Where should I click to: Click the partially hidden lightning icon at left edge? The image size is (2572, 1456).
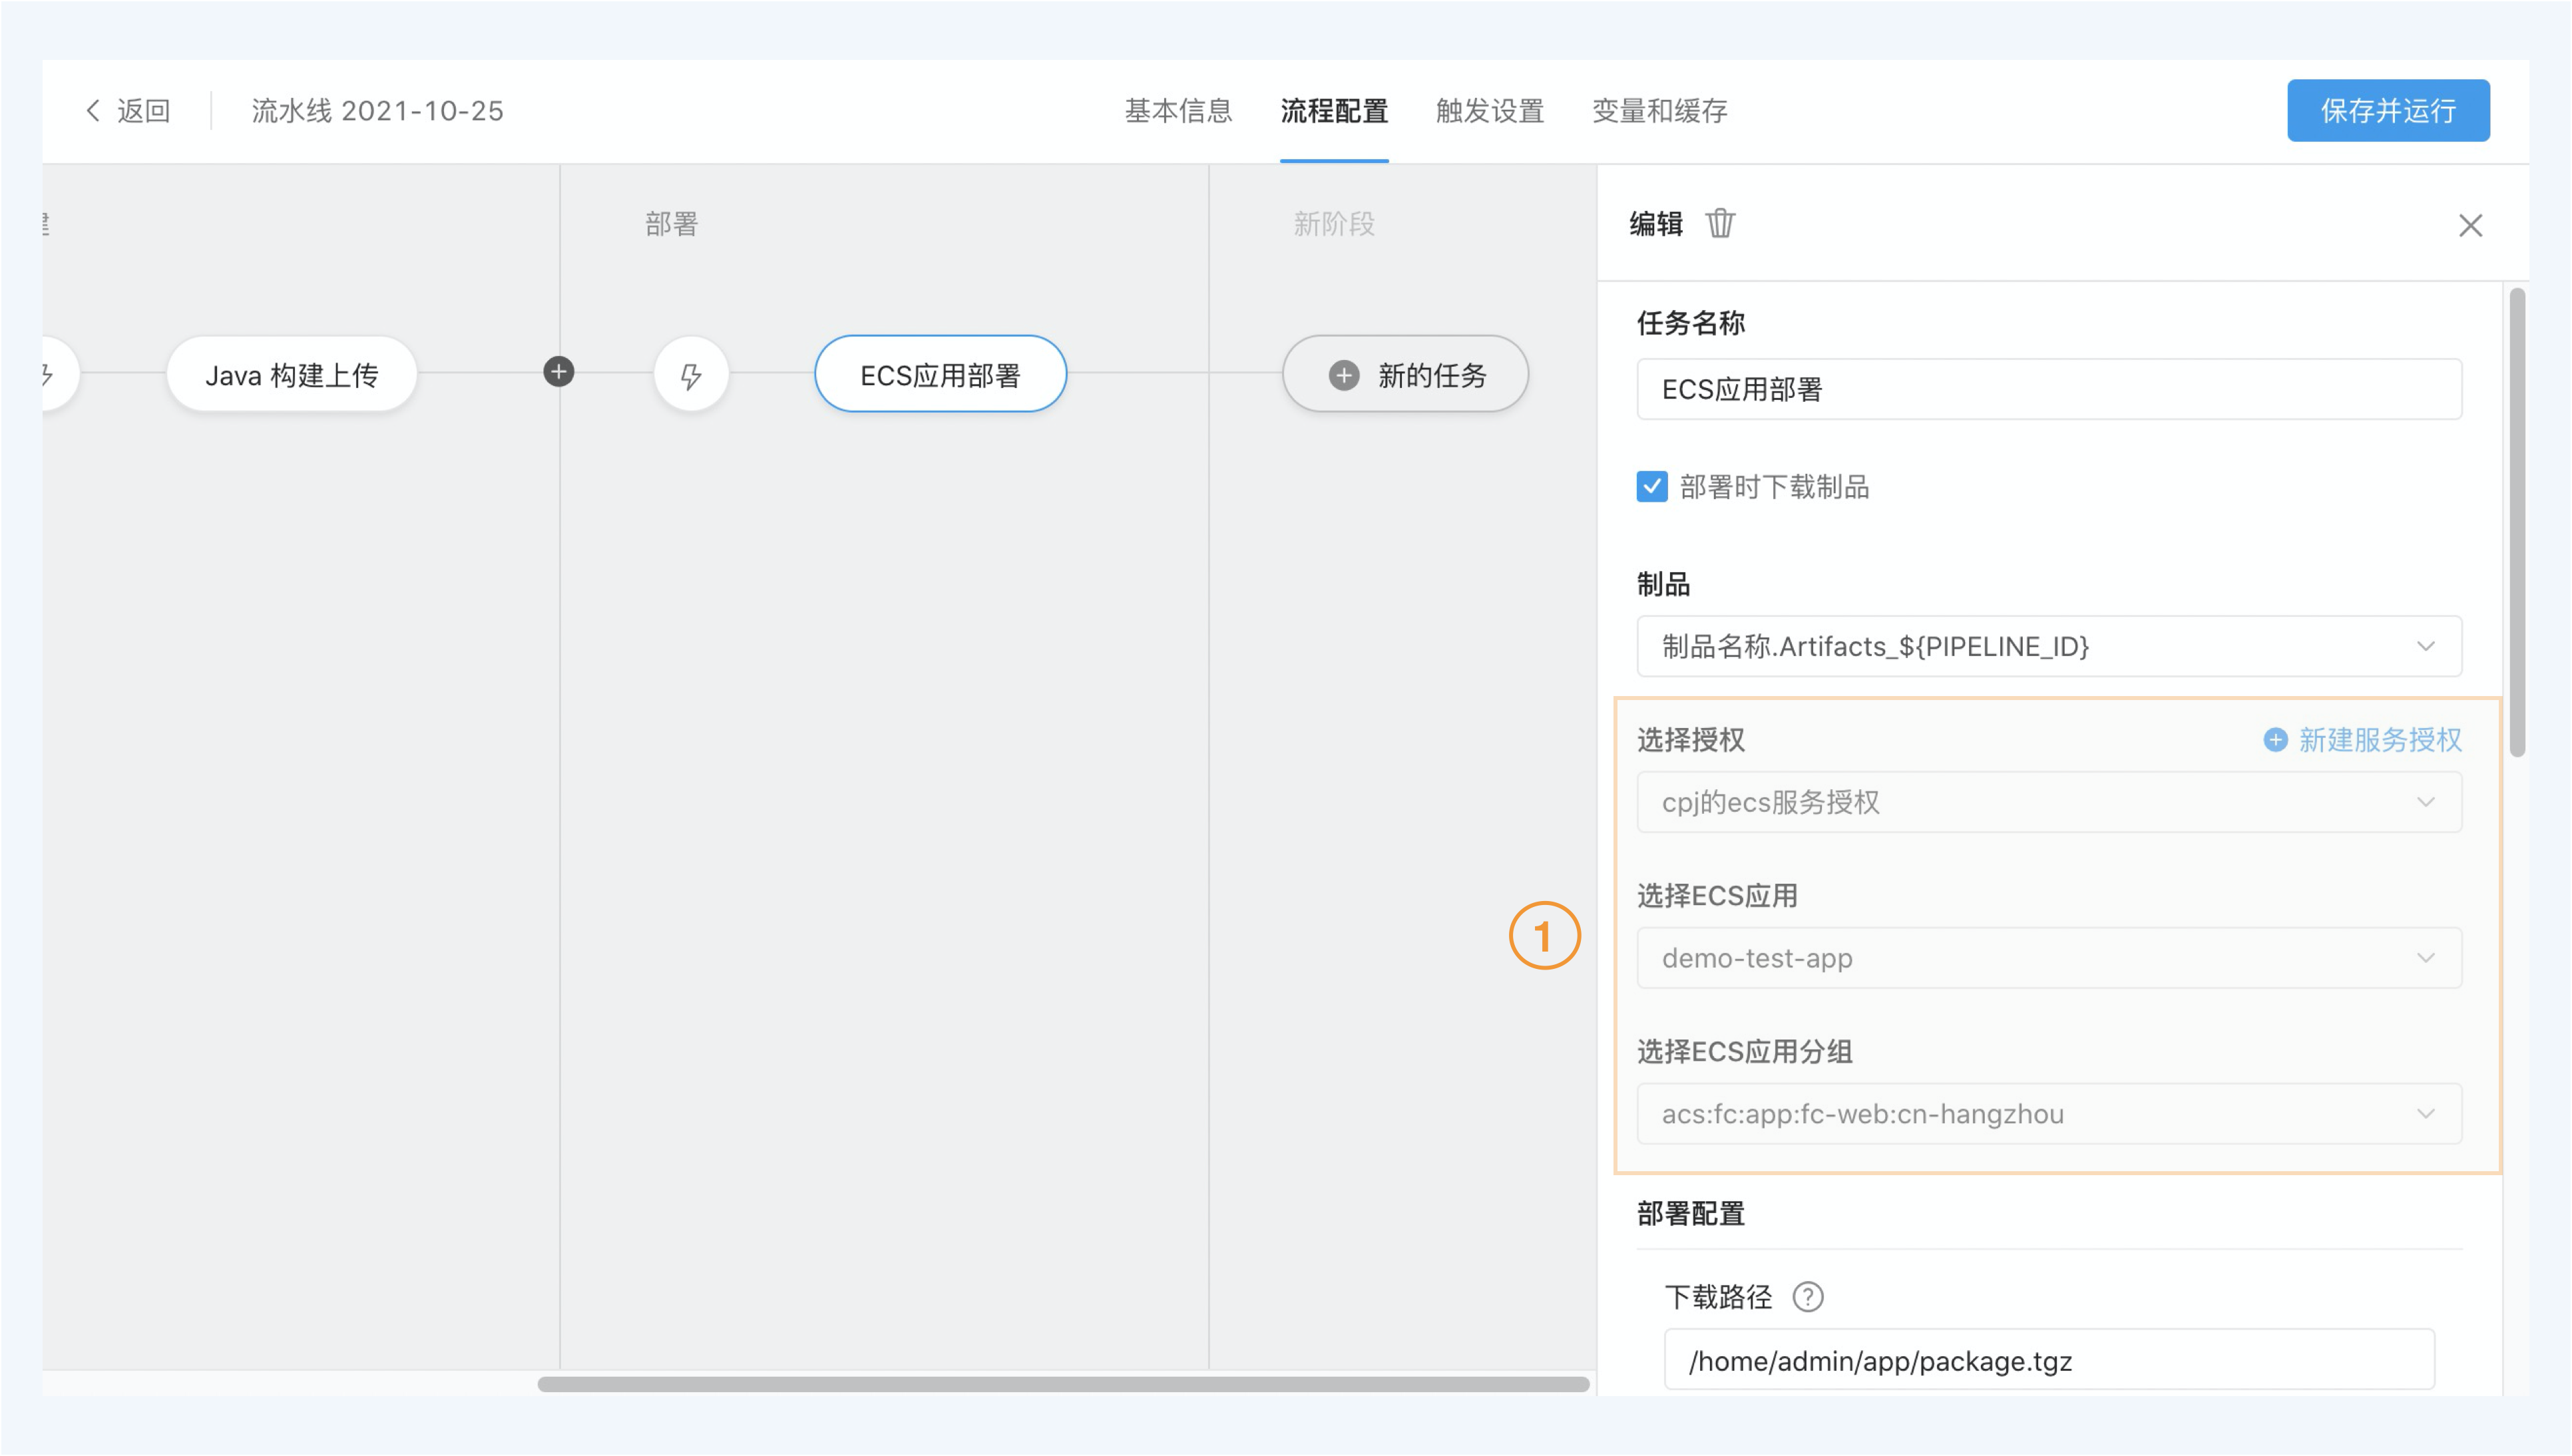coord(50,374)
